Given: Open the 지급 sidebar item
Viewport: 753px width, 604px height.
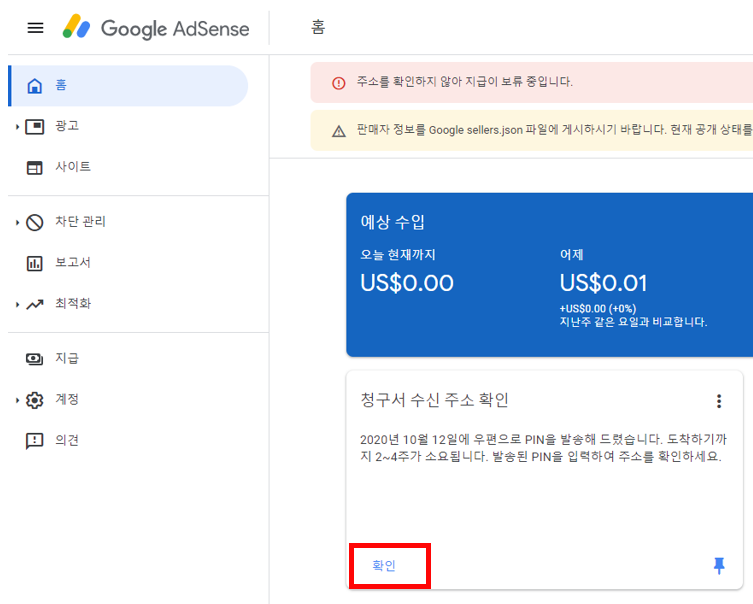Looking at the screenshot, I should click(x=129, y=359).
